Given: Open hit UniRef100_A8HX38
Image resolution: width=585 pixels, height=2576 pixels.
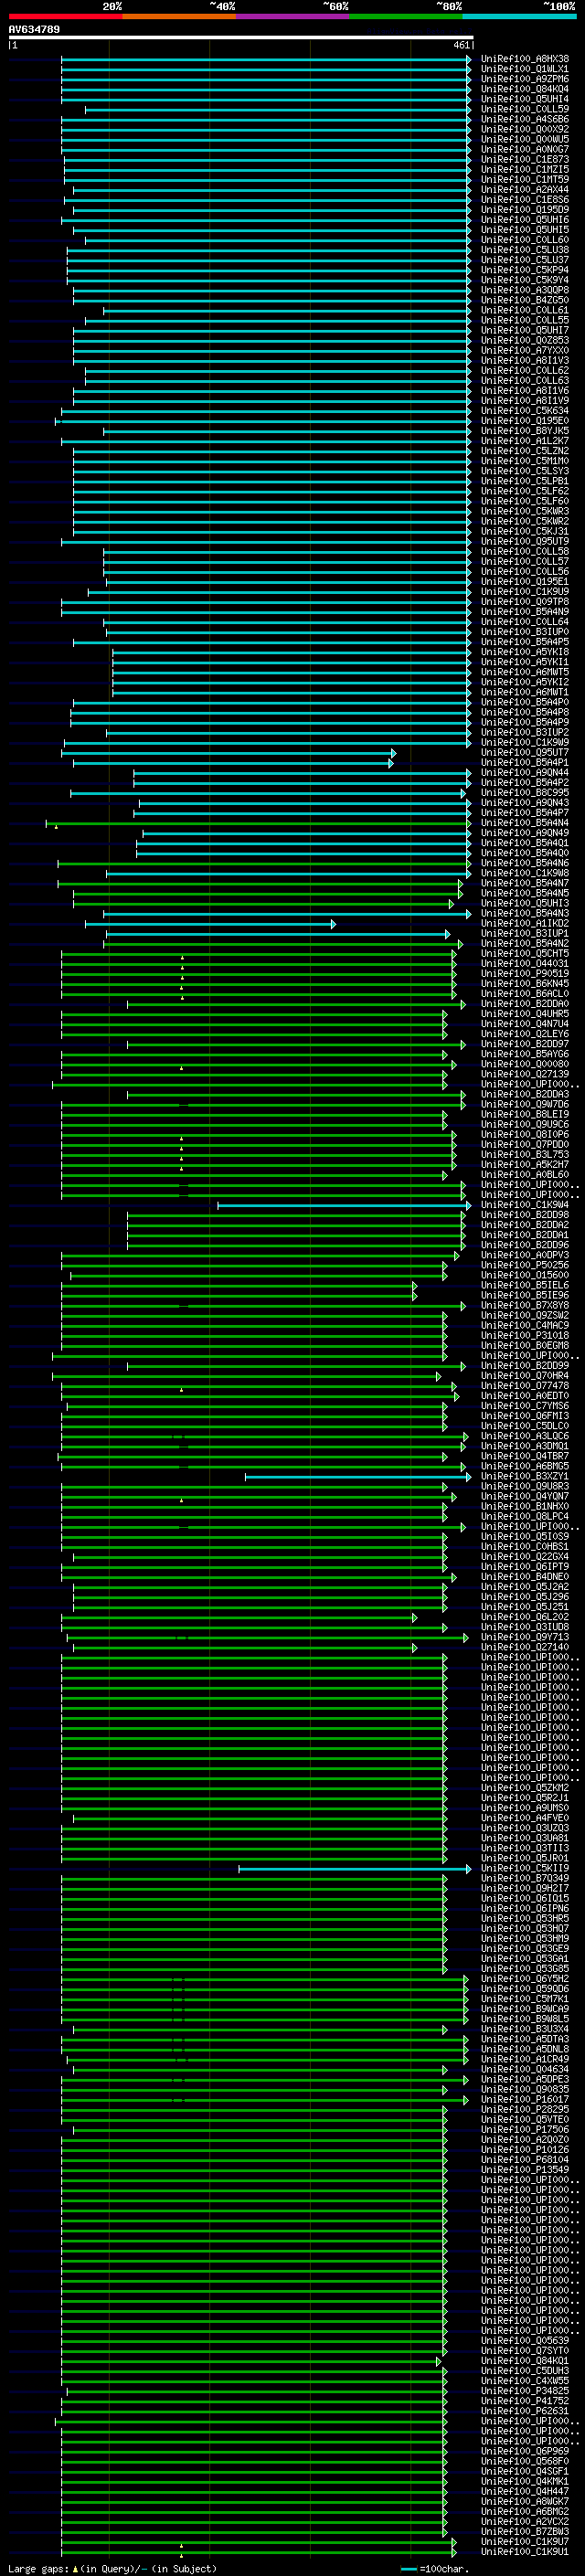Looking at the screenshot, I should (525, 59).
